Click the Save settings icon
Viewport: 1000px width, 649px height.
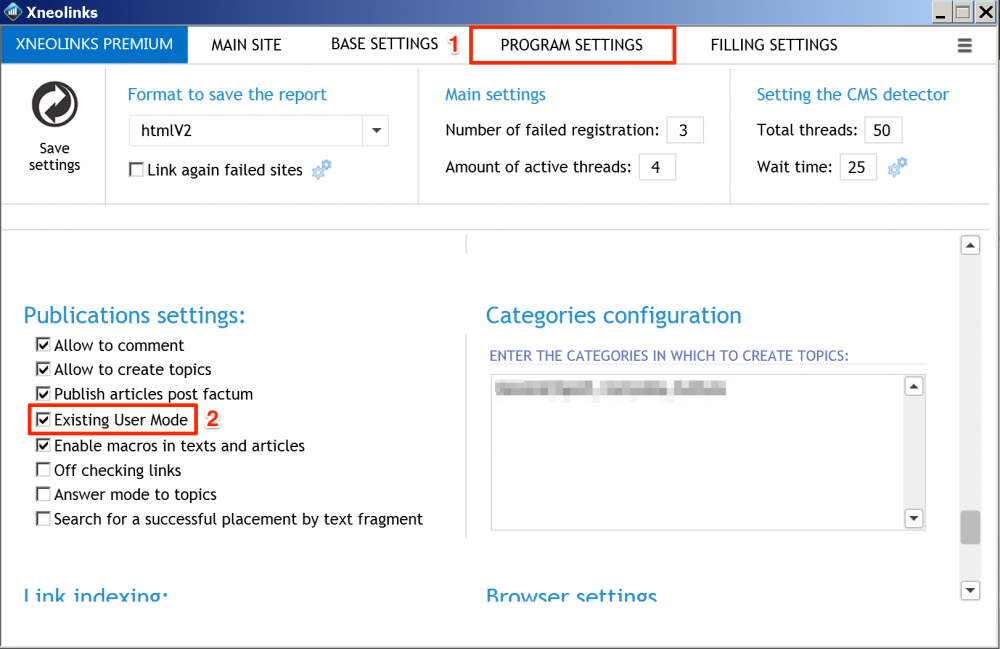click(x=55, y=104)
